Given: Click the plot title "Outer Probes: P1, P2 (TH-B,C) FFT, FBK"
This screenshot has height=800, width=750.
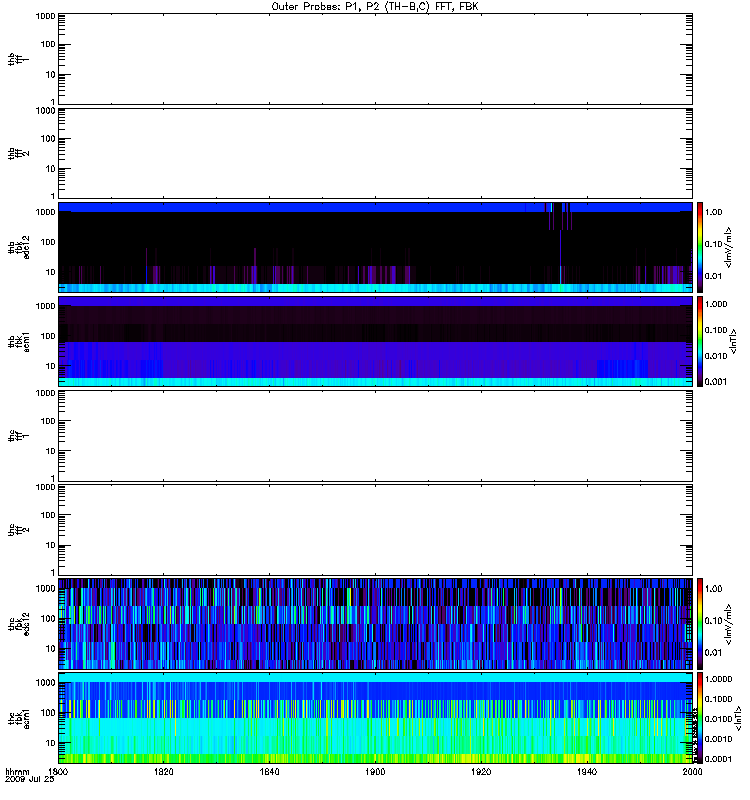Looking at the screenshot, I should 375,7.
